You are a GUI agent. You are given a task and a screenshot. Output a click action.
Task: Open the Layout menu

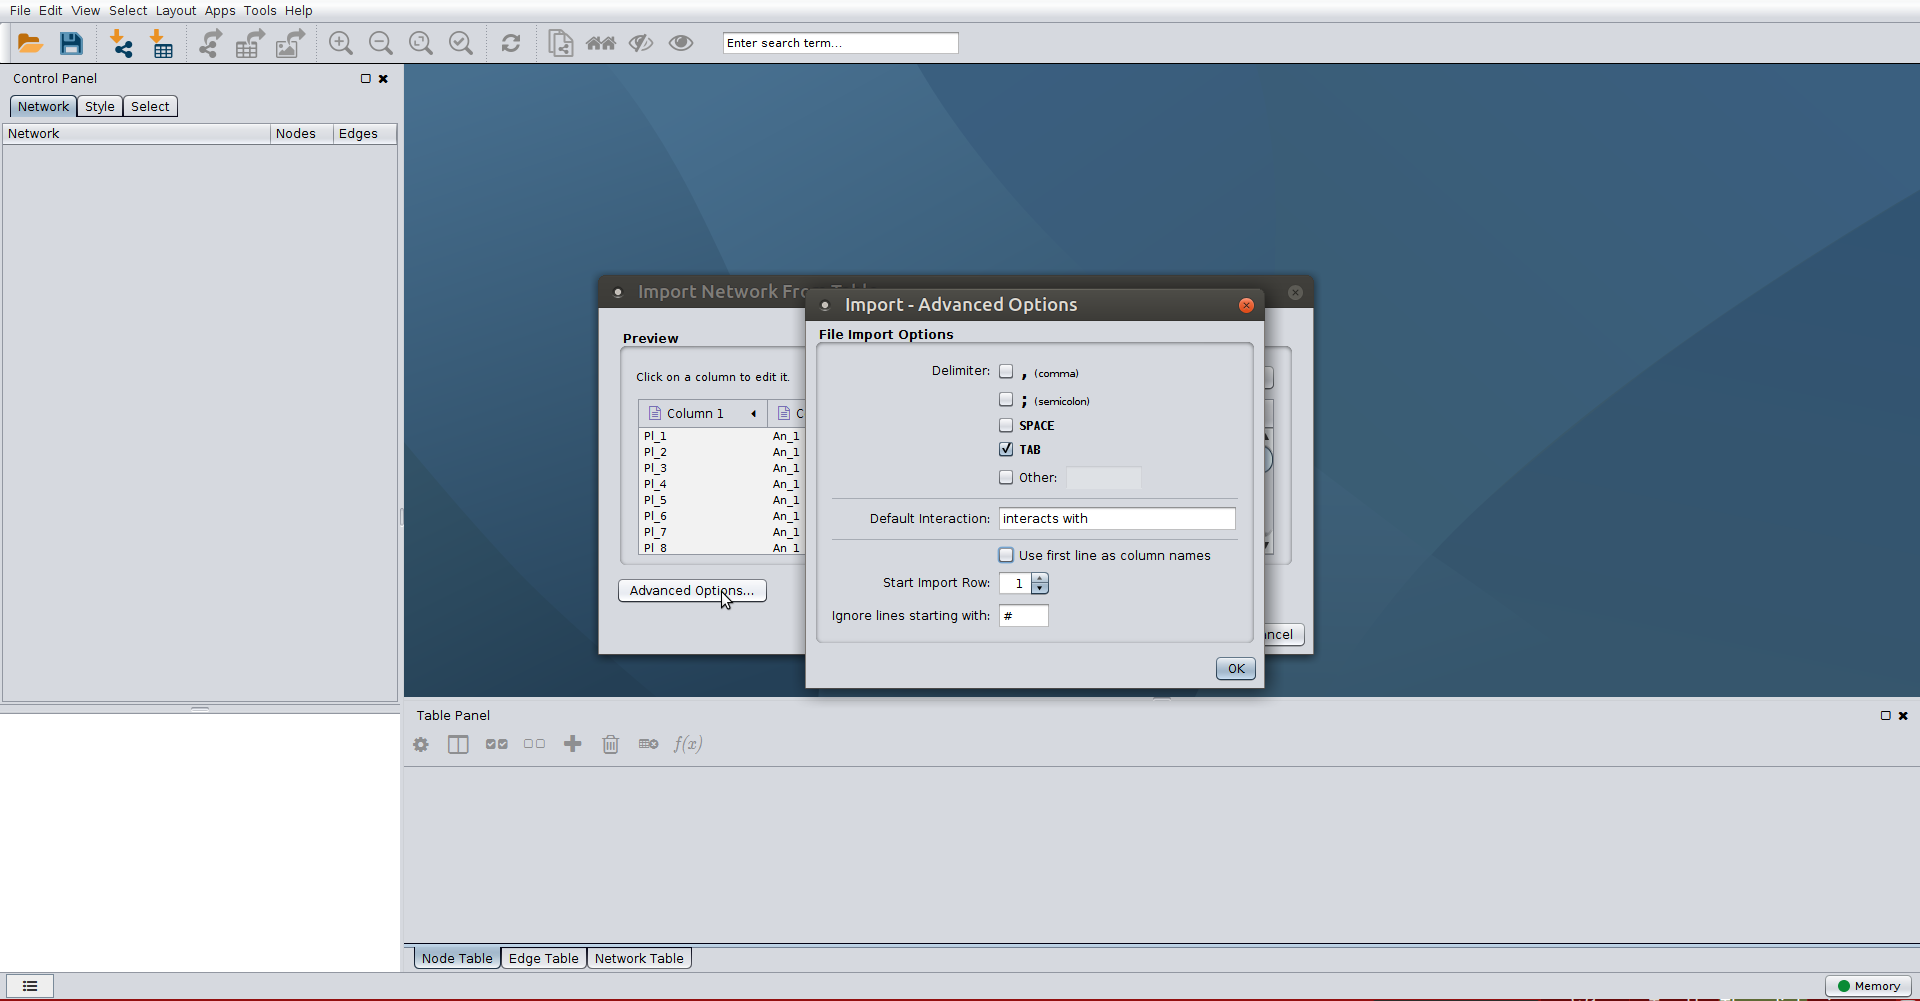[176, 11]
